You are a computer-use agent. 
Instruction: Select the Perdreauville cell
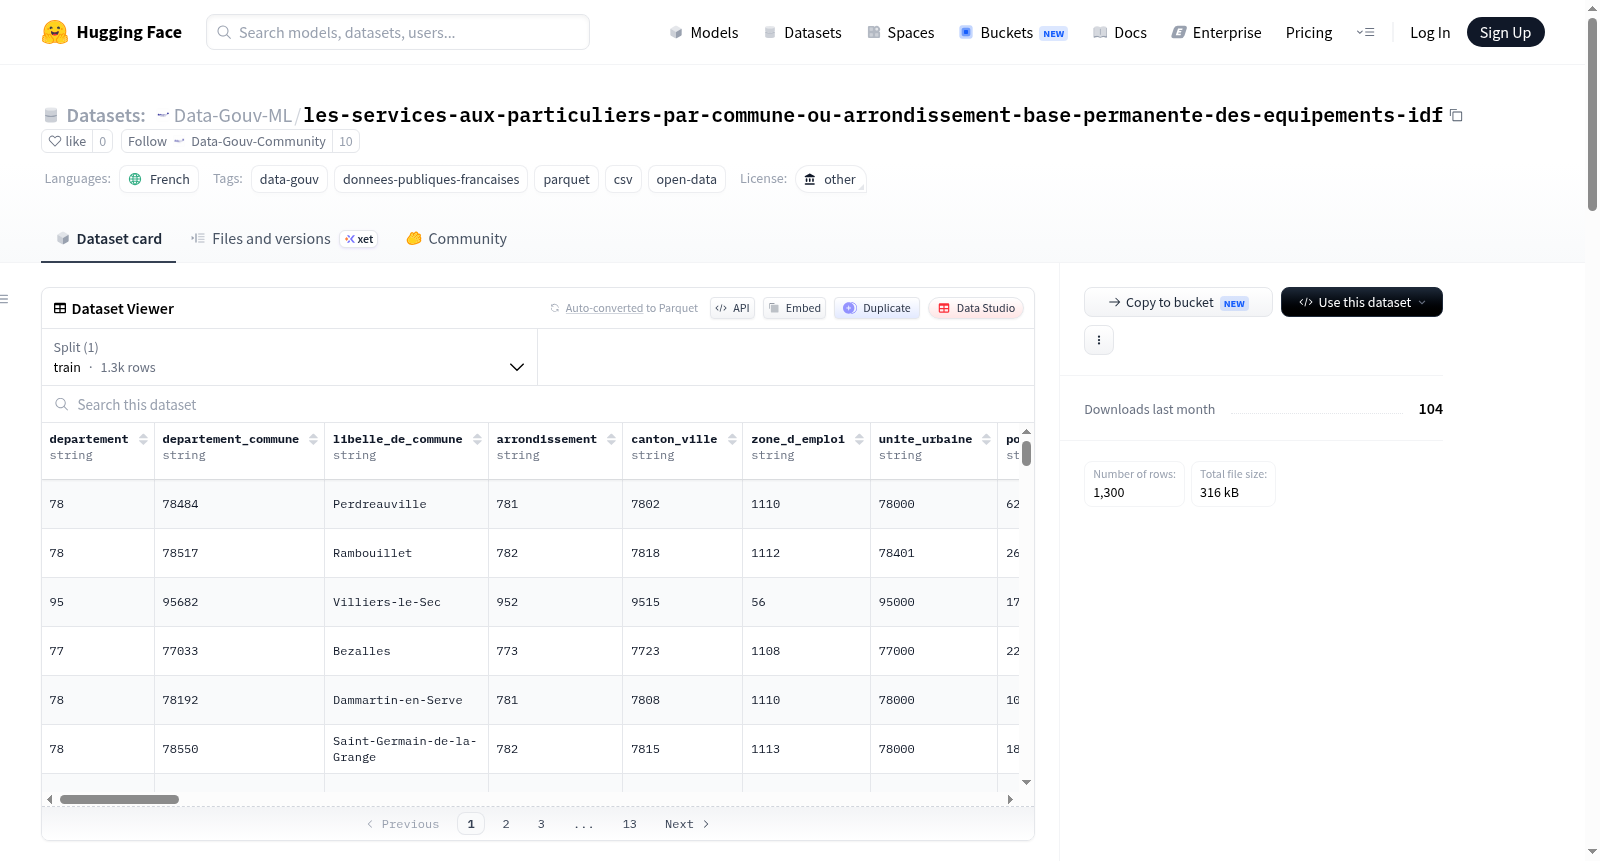[x=406, y=504]
